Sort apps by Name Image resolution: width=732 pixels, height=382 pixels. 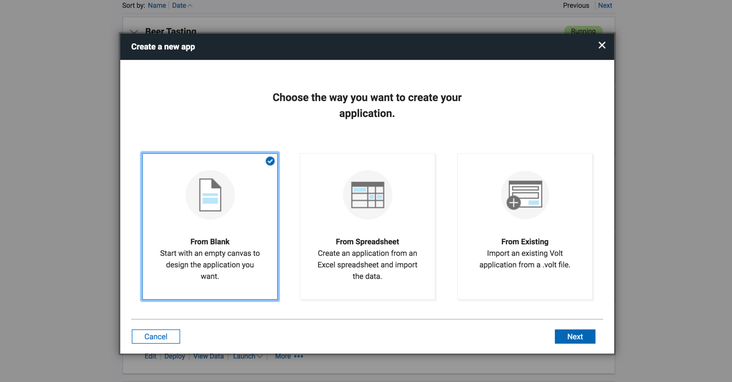(156, 6)
